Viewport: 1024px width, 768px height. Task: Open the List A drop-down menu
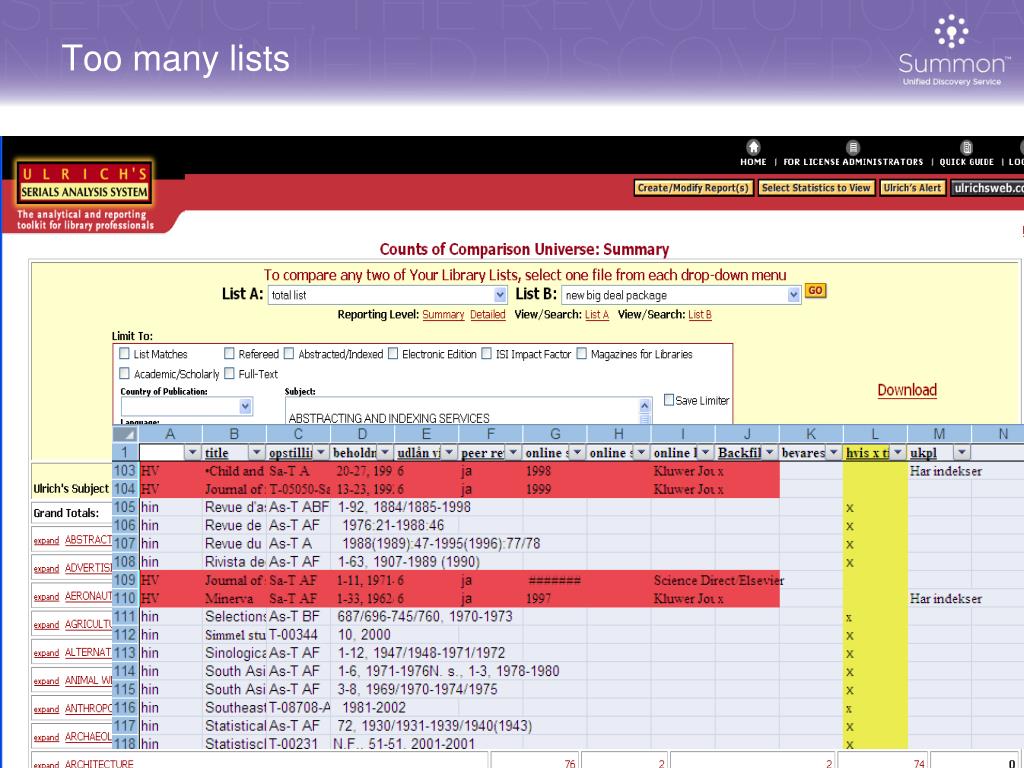(500, 295)
